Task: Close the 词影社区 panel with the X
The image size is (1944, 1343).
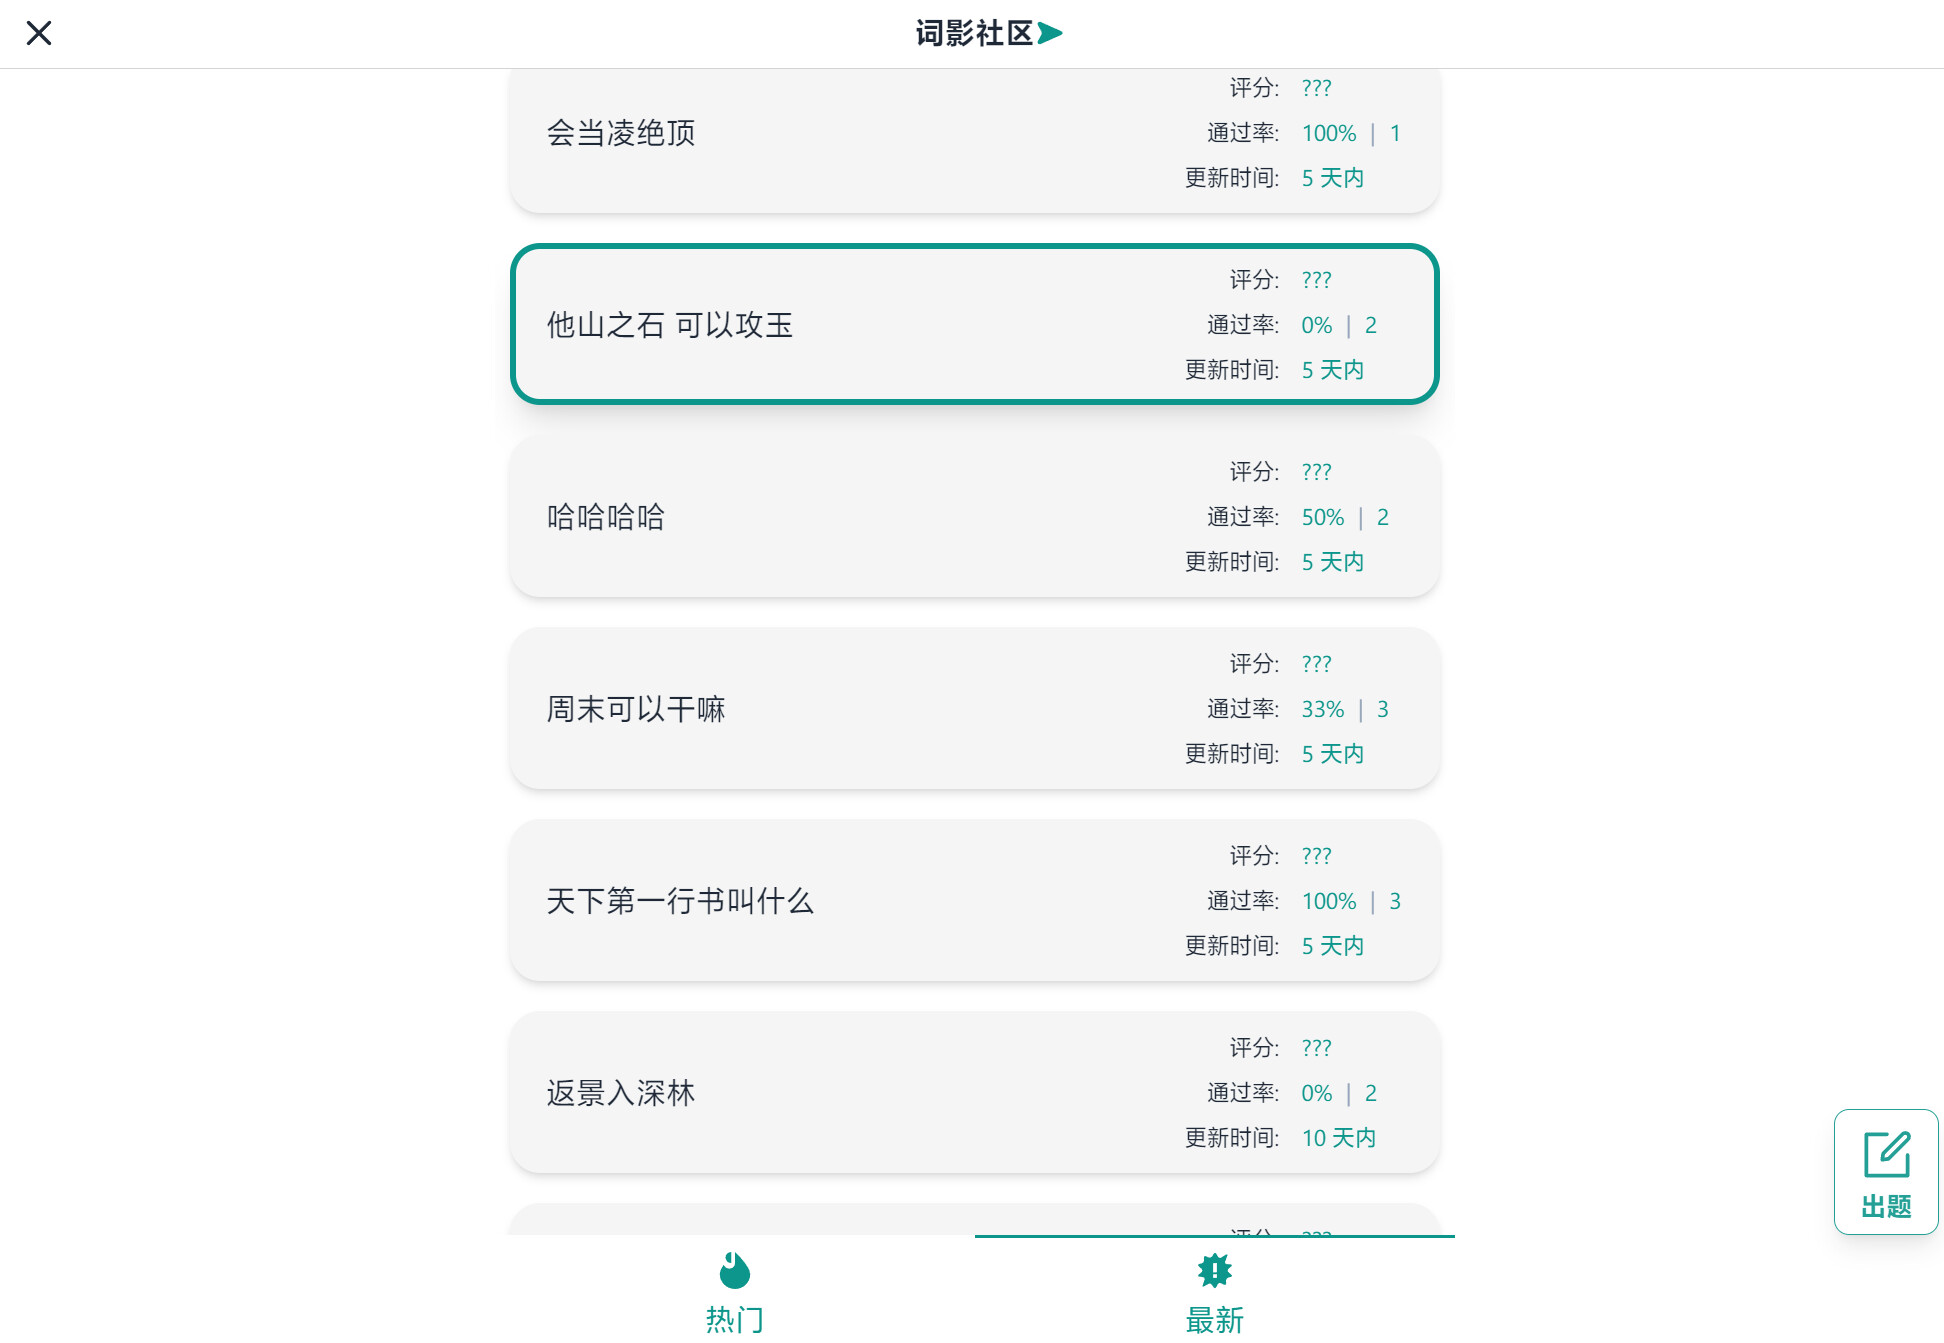Action: (39, 33)
